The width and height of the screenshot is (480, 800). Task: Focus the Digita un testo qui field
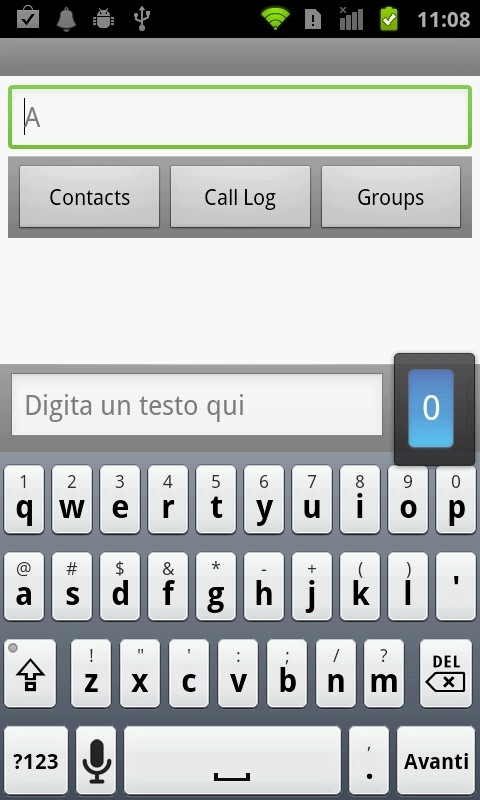[197, 405]
